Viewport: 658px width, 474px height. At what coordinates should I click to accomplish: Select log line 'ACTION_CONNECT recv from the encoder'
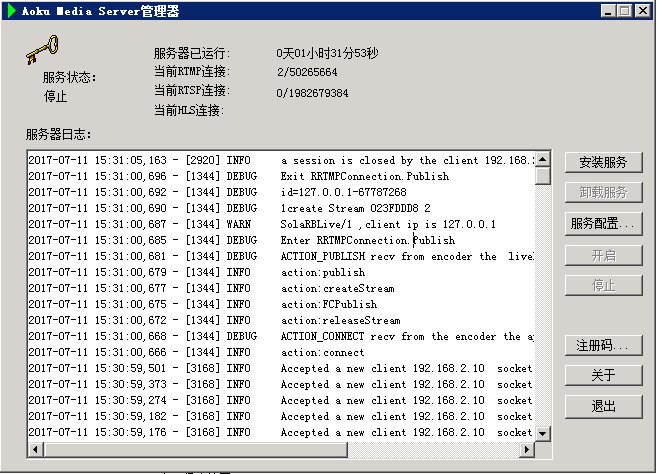click(281, 336)
